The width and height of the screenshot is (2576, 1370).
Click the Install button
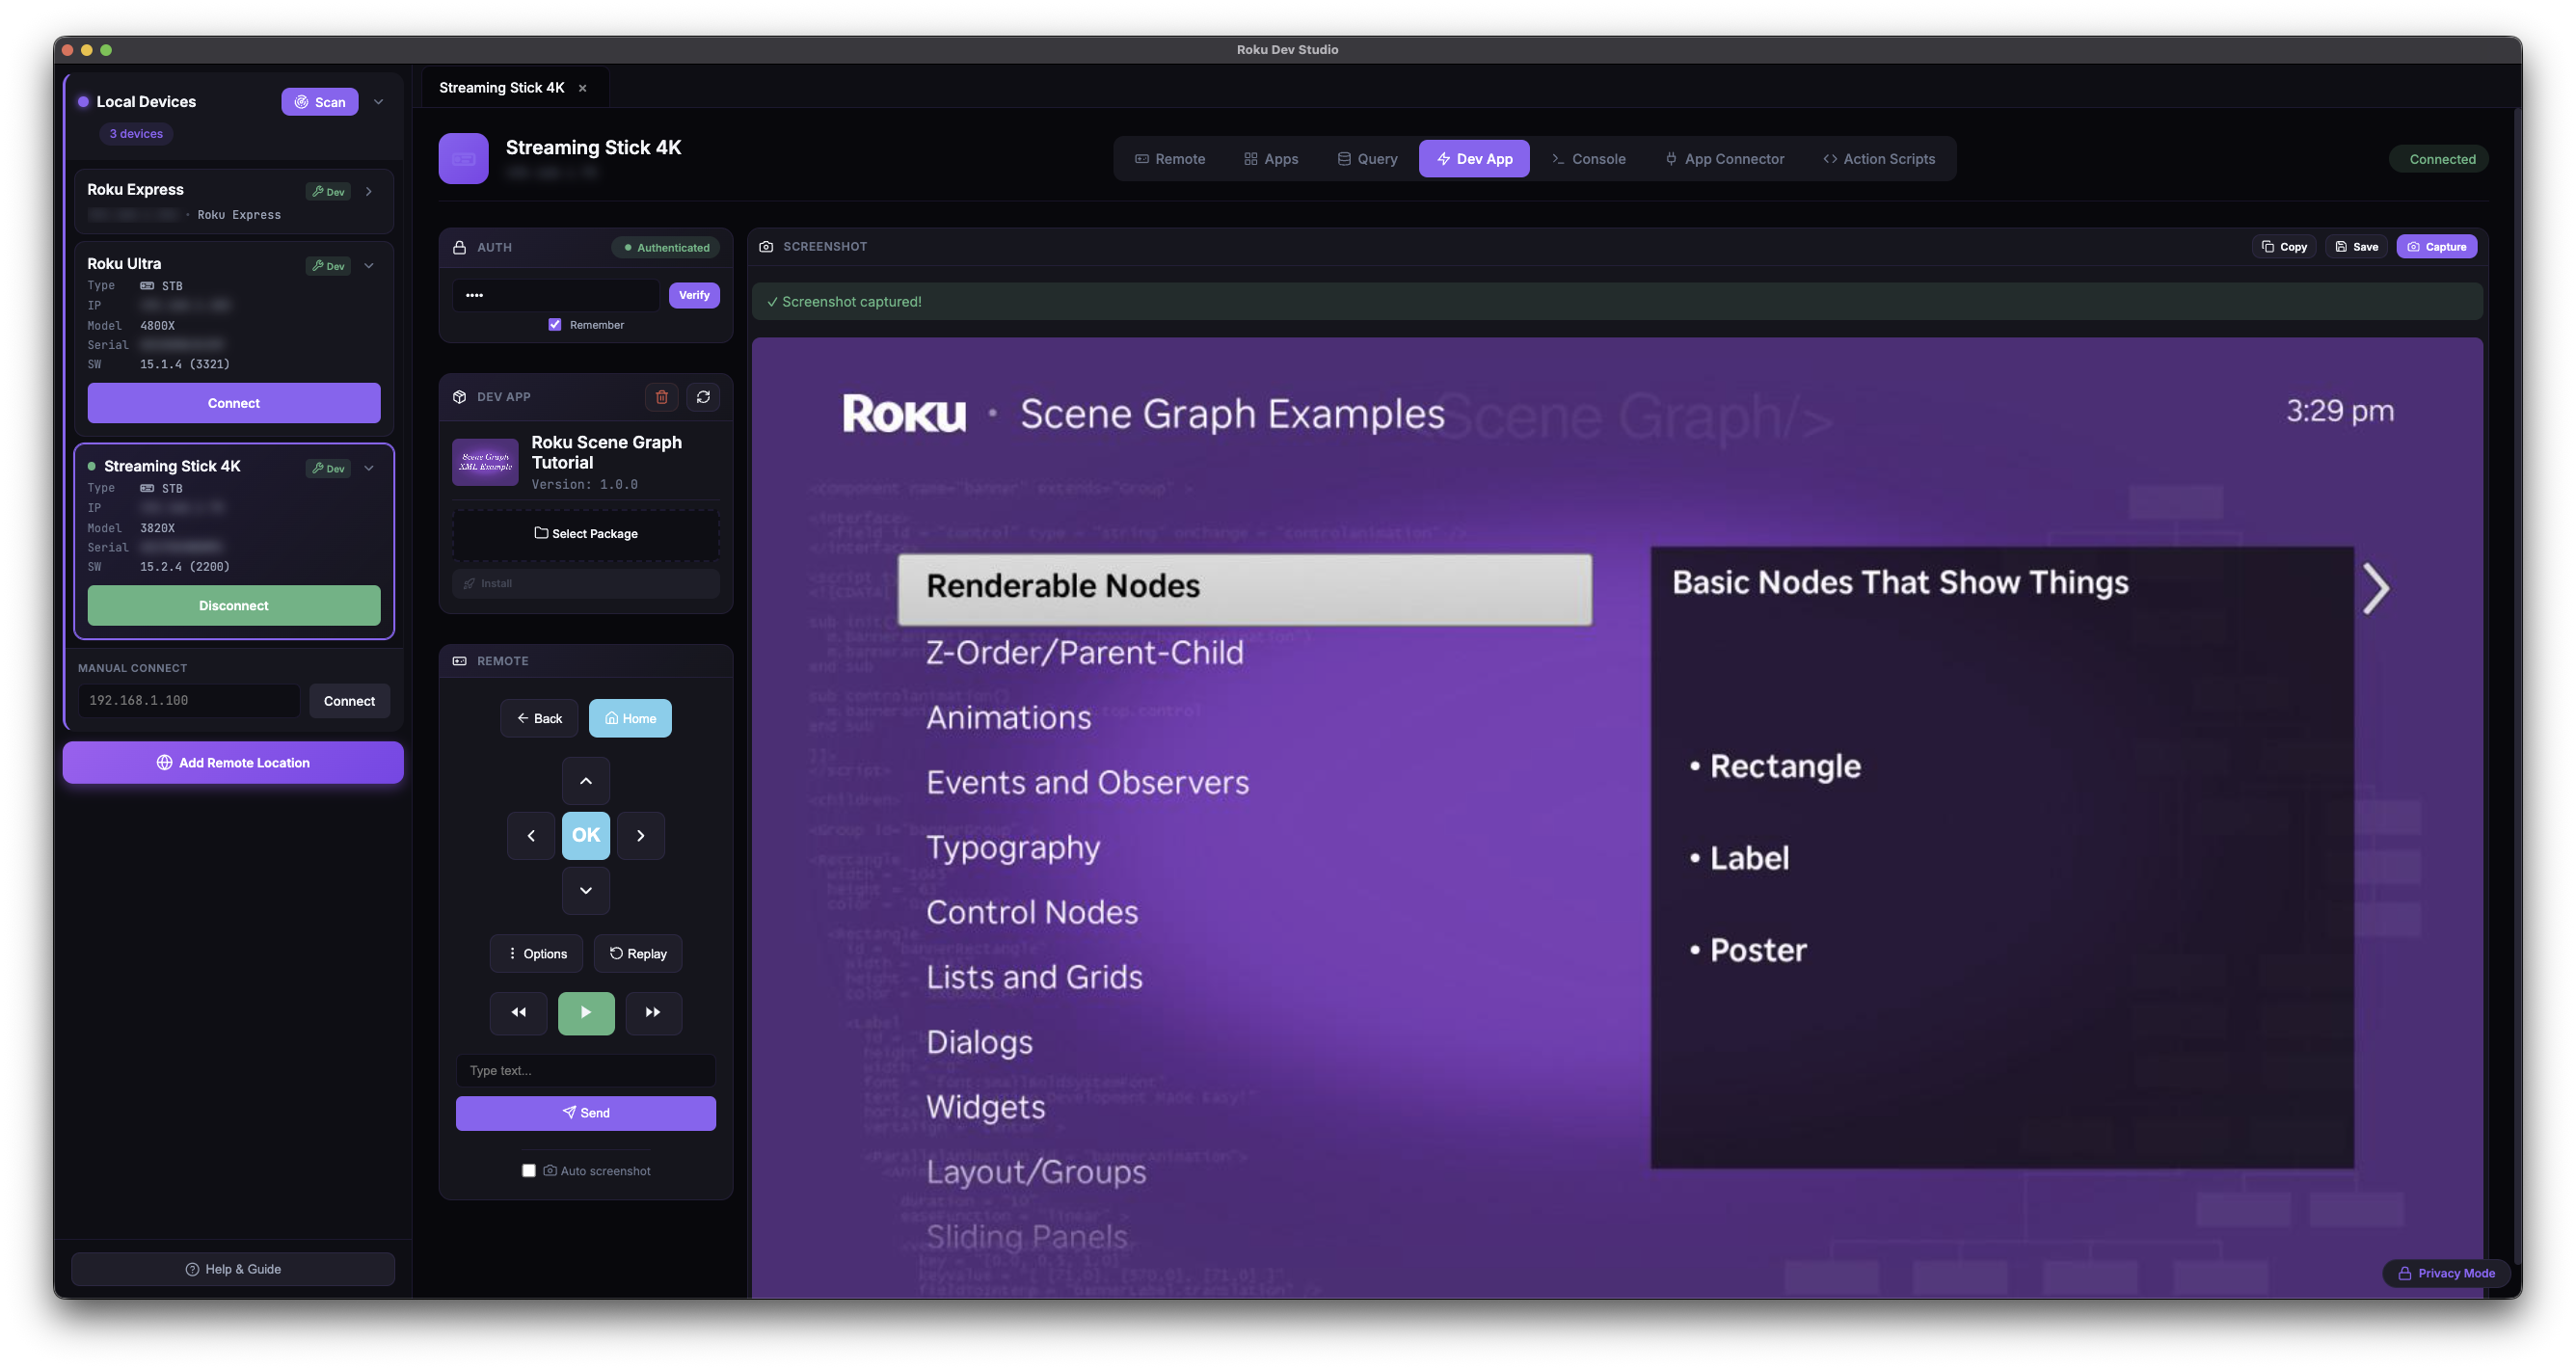pyautogui.click(x=586, y=583)
